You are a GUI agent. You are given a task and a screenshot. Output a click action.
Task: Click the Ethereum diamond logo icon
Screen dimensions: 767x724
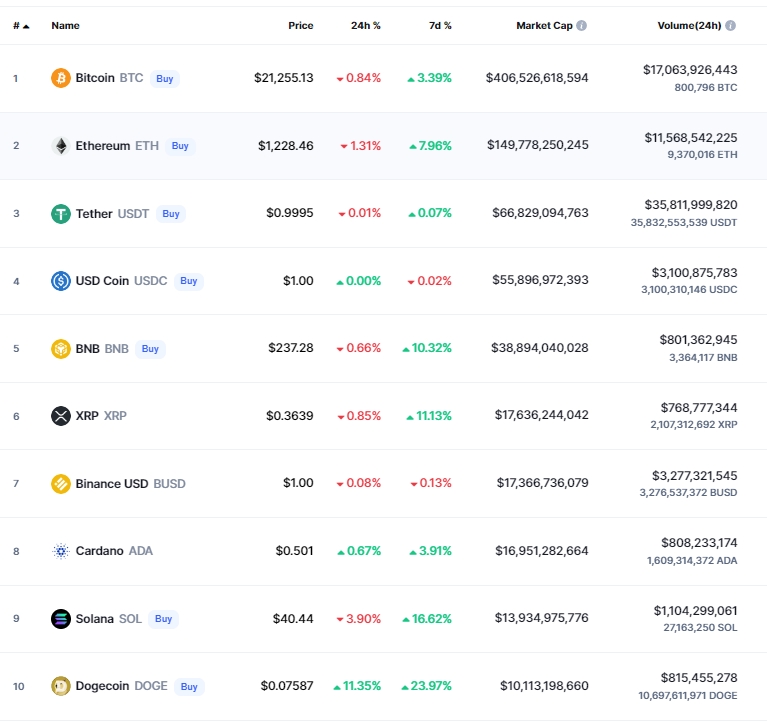61,146
